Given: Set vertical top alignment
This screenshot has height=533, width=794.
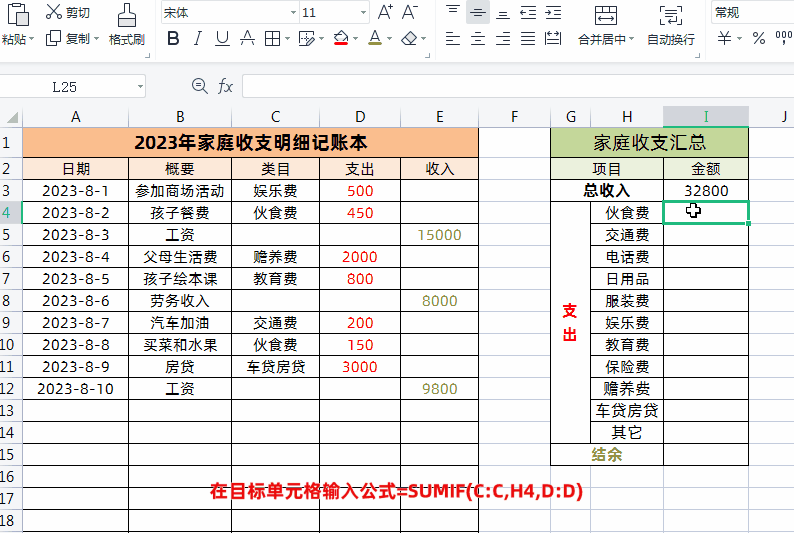Looking at the screenshot, I should tap(453, 12).
